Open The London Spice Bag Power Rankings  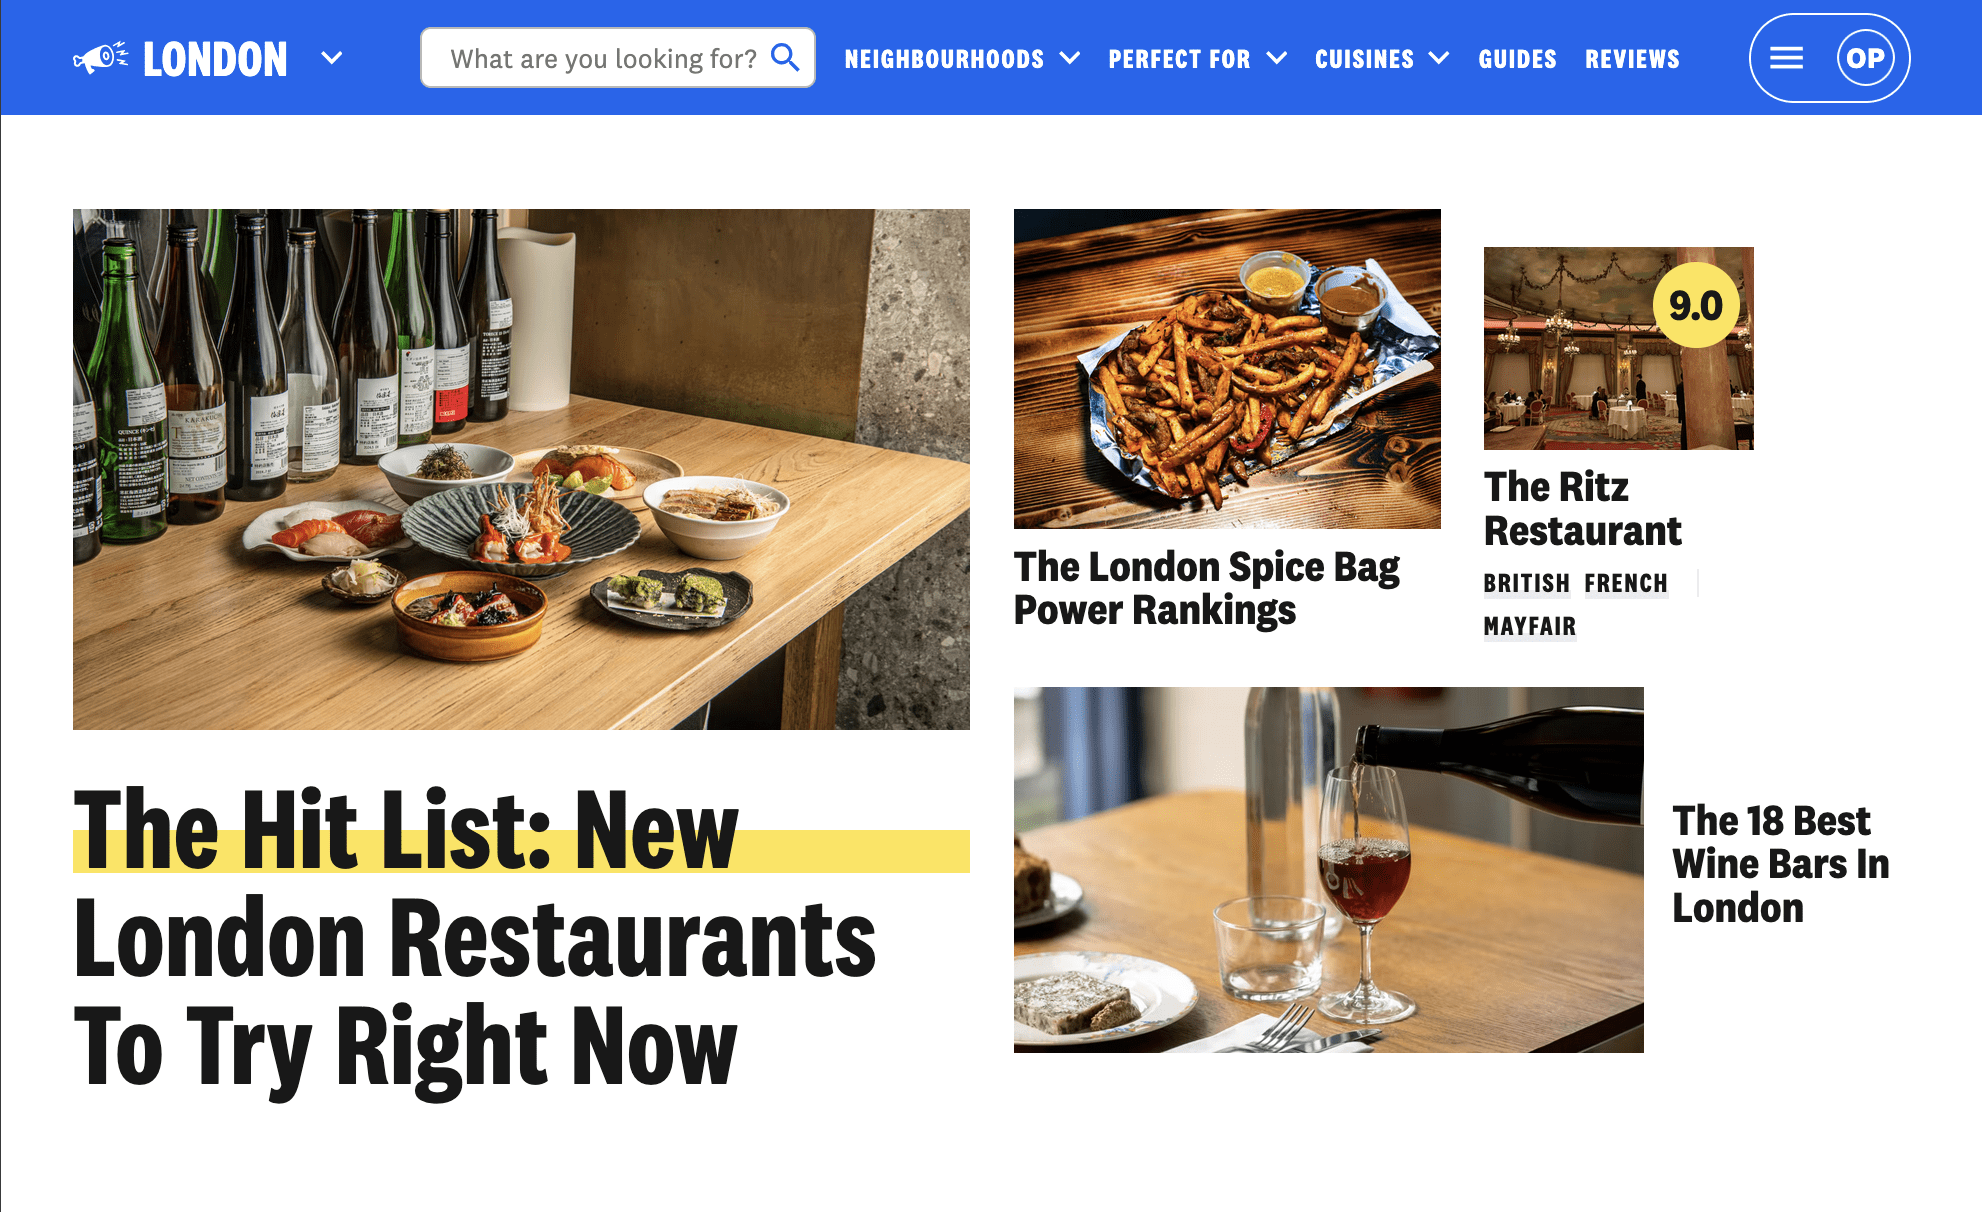(1206, 588)
